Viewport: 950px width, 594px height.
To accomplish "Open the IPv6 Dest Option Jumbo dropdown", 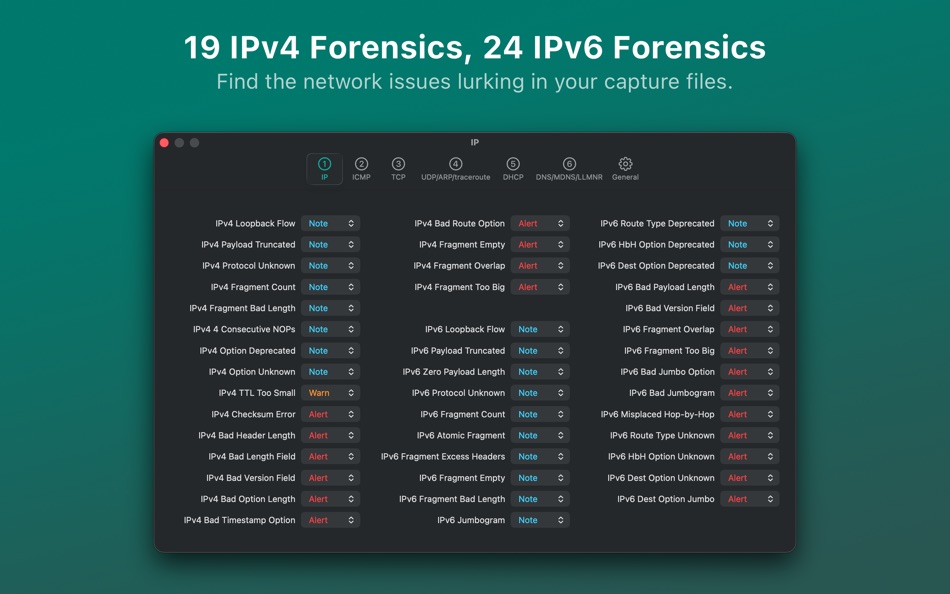I will (750, 499).
